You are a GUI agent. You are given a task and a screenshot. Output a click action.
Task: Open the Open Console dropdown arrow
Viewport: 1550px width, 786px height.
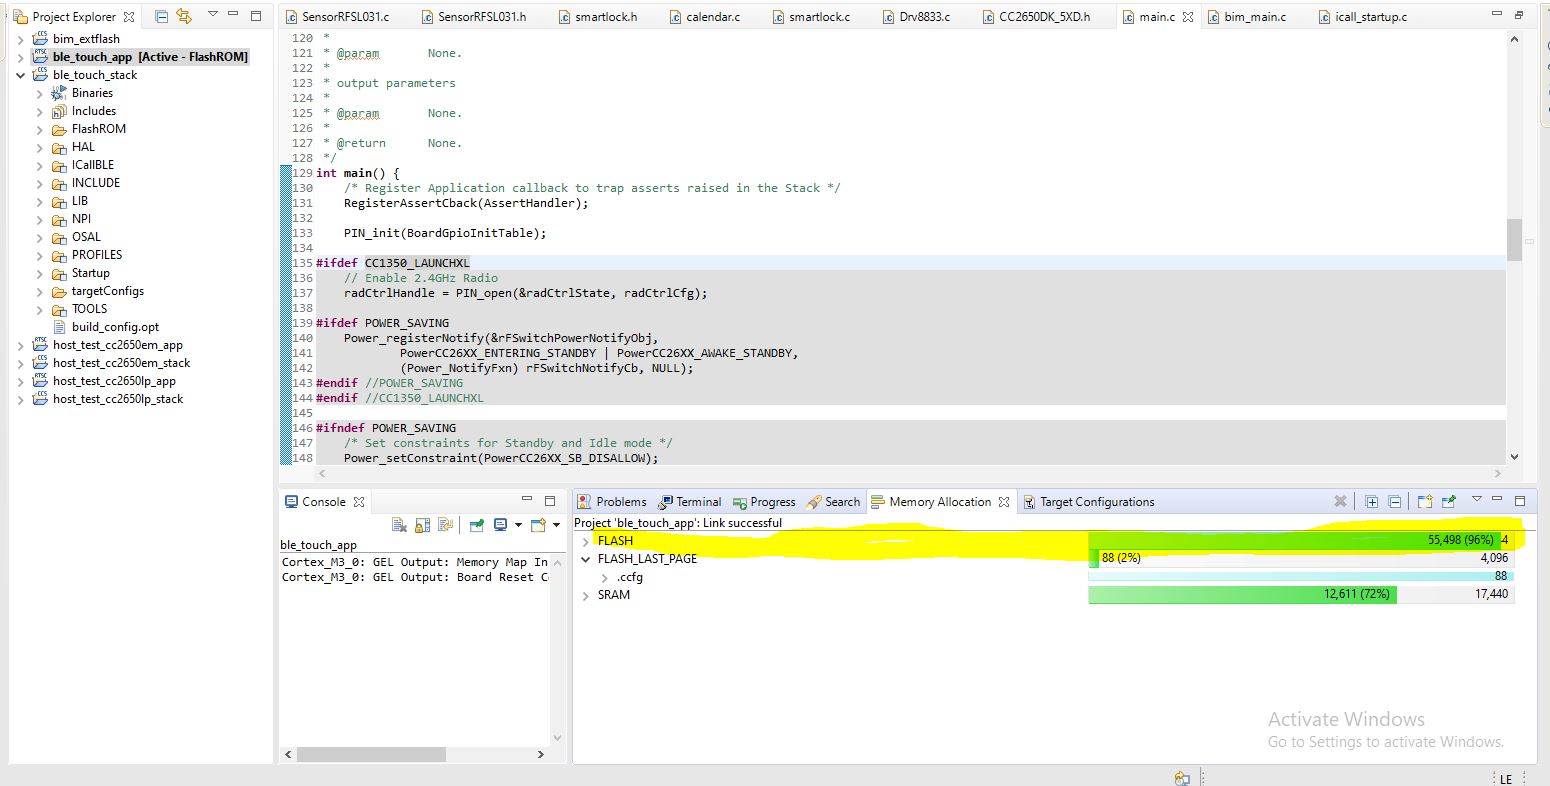(x=555, y=525)
